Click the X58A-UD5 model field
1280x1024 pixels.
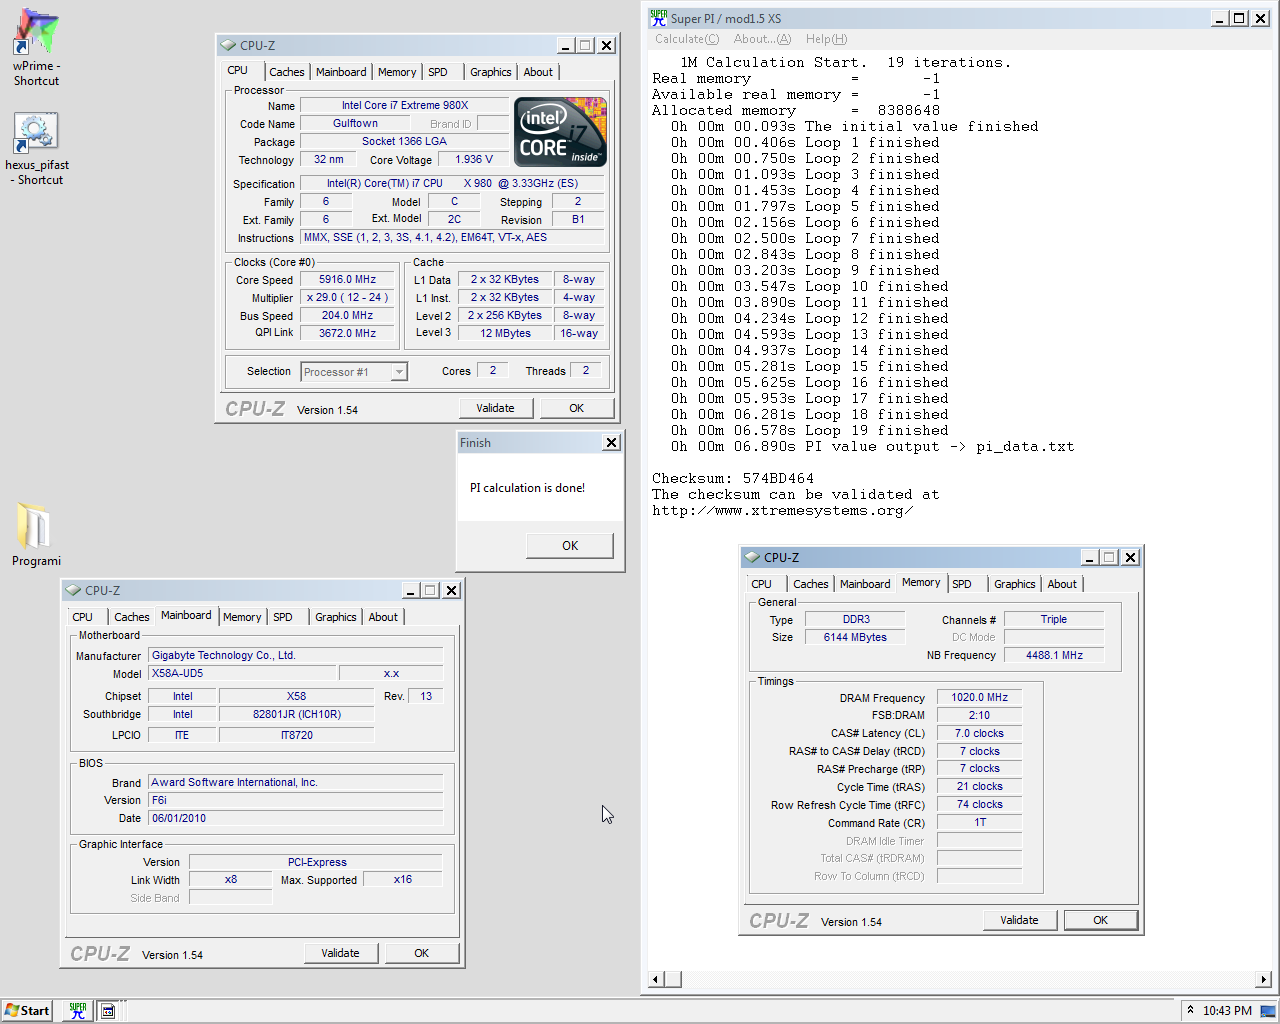241,674
